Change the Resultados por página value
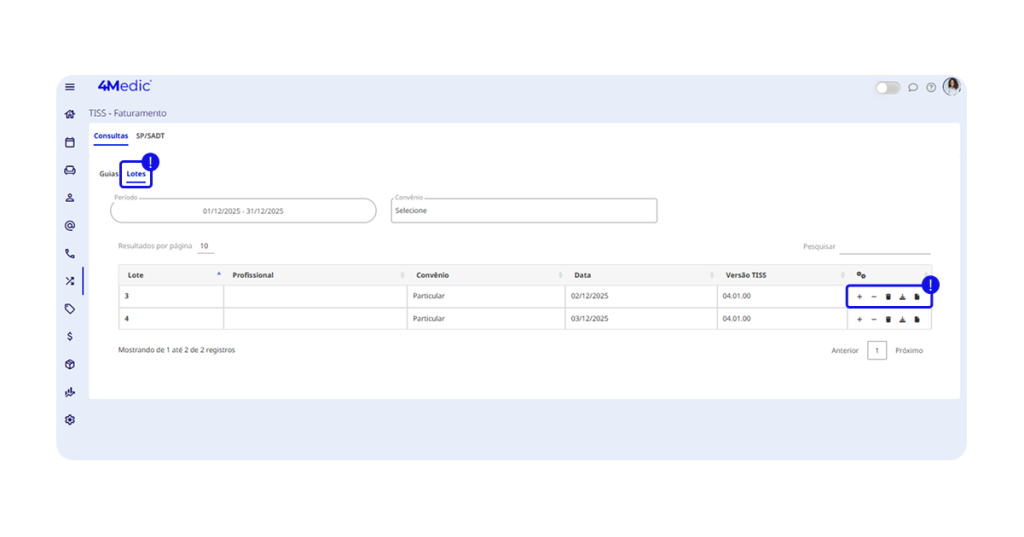Image resolution: width=1024 pixels, height=537 pixels. point(204,246)
